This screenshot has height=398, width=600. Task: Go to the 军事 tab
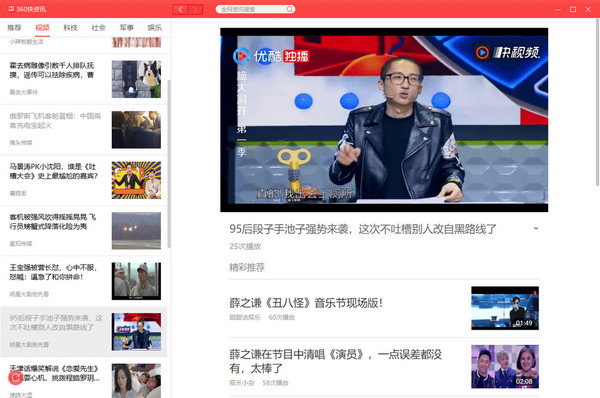click(127, 28)
